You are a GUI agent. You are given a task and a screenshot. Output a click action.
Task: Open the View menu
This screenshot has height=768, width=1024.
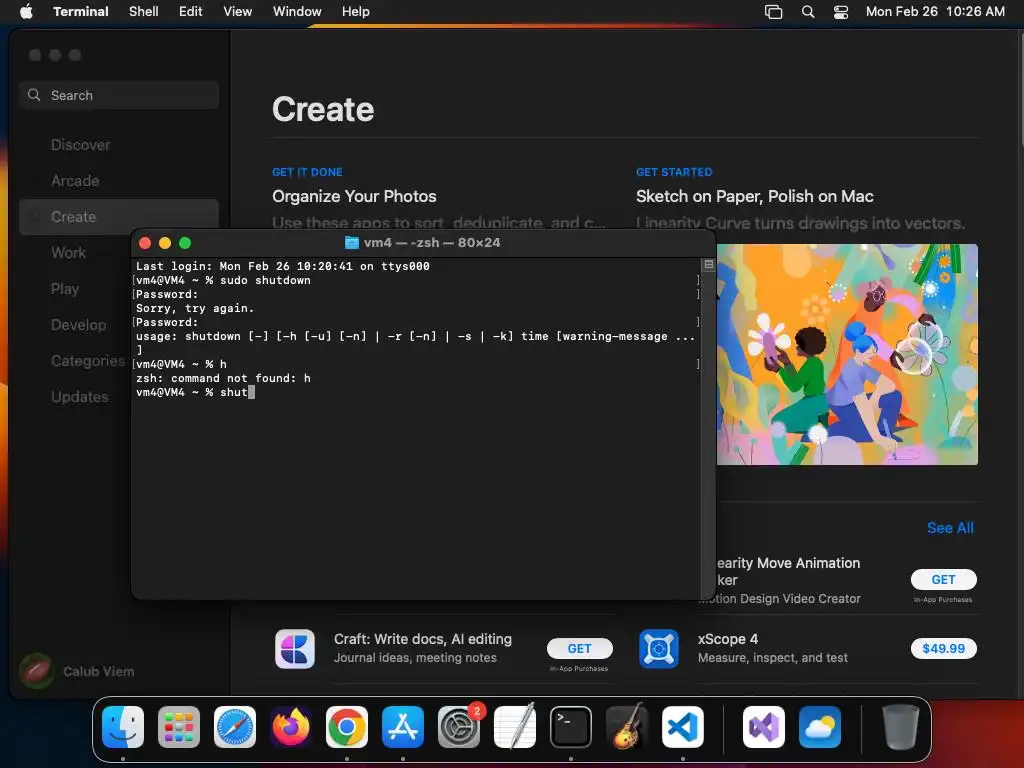[238, 12]
